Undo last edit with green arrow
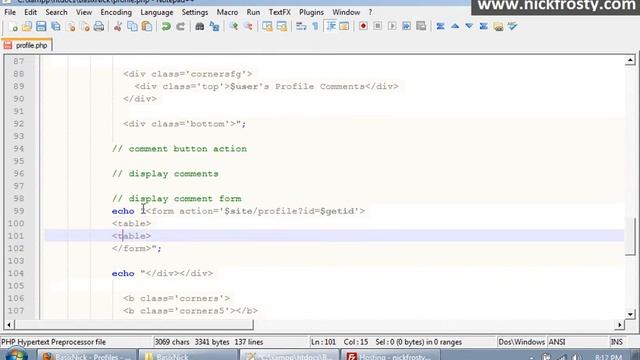This screenshot has height=360, width=640. tap(166, 27)
